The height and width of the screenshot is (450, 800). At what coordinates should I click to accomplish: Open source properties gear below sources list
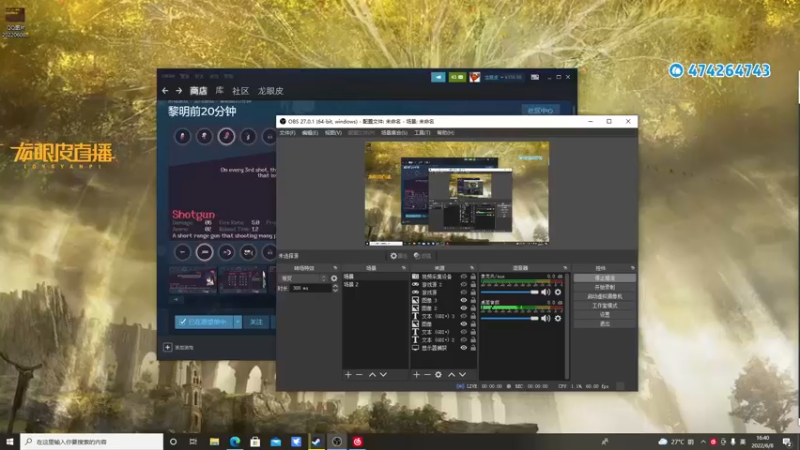[x=438, y=374]
